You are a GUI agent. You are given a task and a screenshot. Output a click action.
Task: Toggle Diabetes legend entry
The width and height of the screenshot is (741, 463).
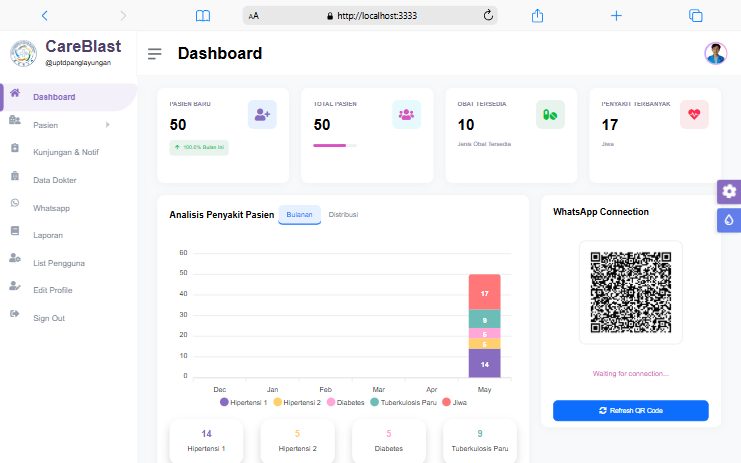click(345, 403)
